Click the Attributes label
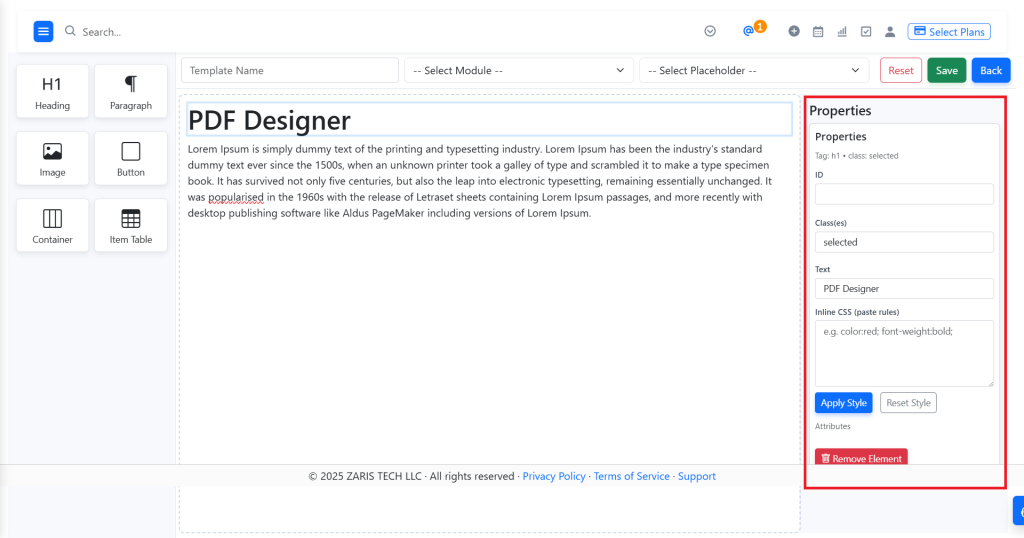Viewport: 1024px width, 538px height. pyautogui.click(x=833, y=426)
